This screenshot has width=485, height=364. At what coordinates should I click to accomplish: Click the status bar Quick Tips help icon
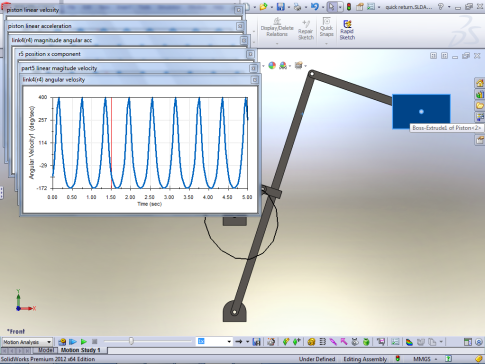[x=449, y=359]
